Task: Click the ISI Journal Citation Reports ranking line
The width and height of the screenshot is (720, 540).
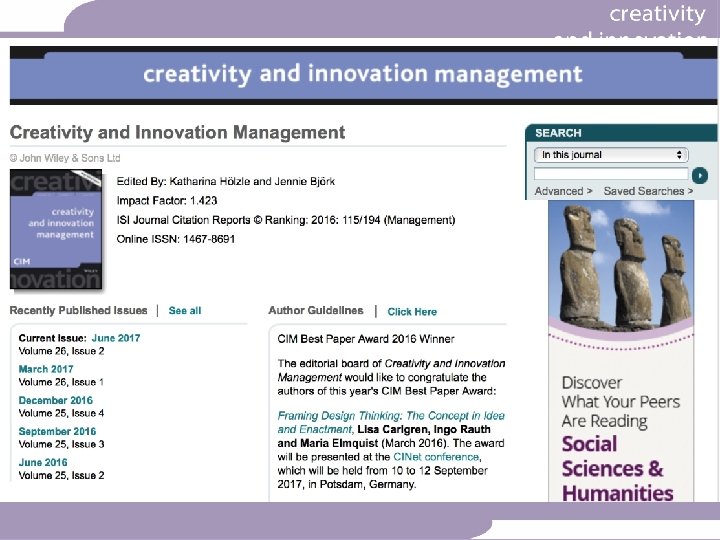Action: (x=286, y=220)
